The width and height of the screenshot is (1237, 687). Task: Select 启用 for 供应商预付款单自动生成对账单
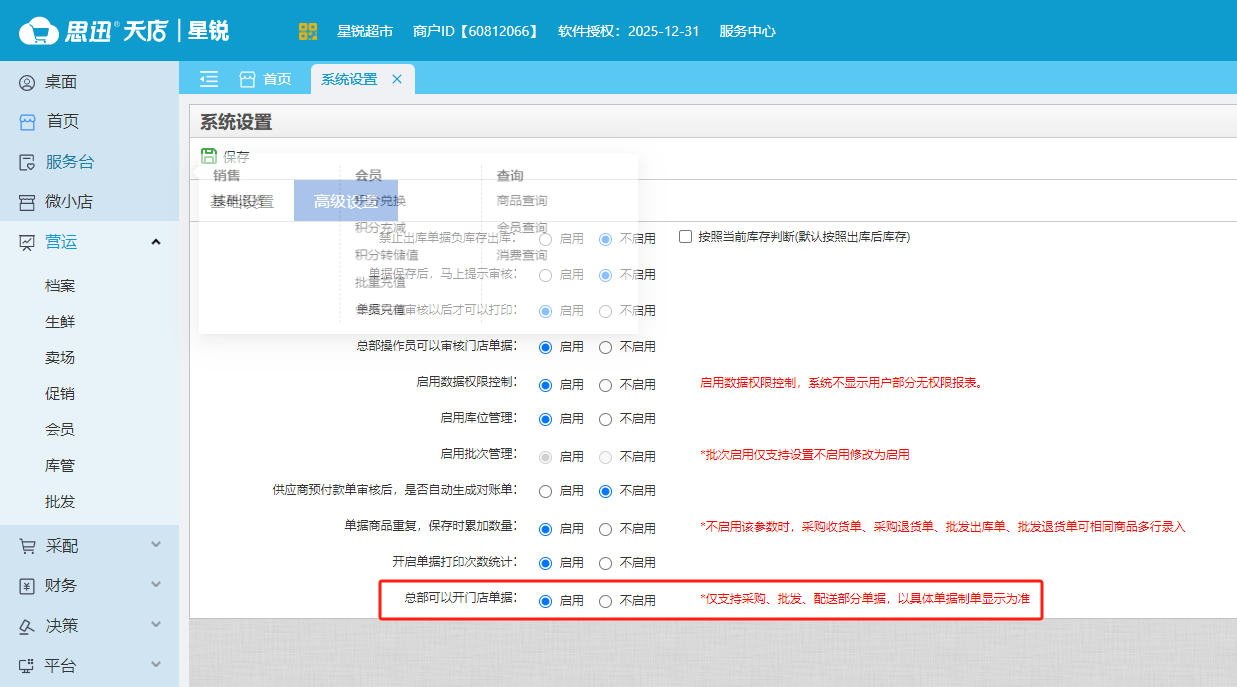[545, 491]
